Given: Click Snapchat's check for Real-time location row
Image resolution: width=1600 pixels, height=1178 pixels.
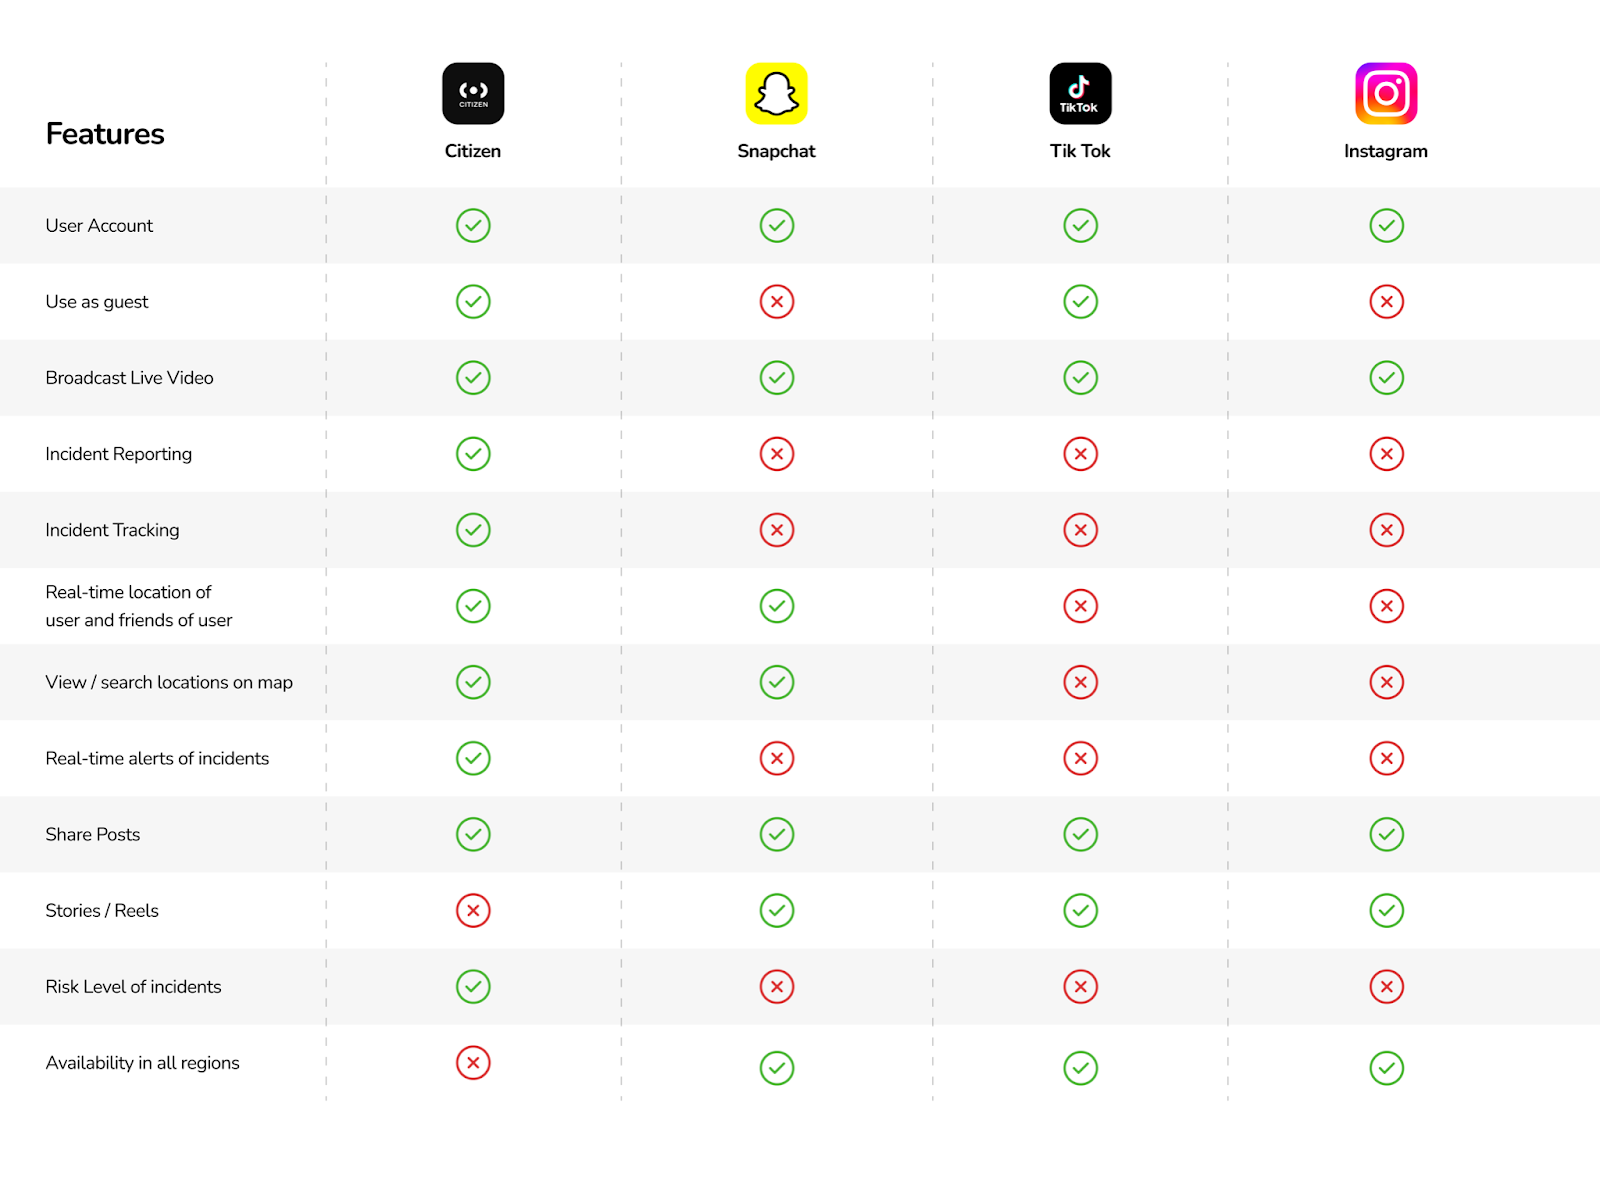Looking at the screenshot, I should click(x=777, y=606).
